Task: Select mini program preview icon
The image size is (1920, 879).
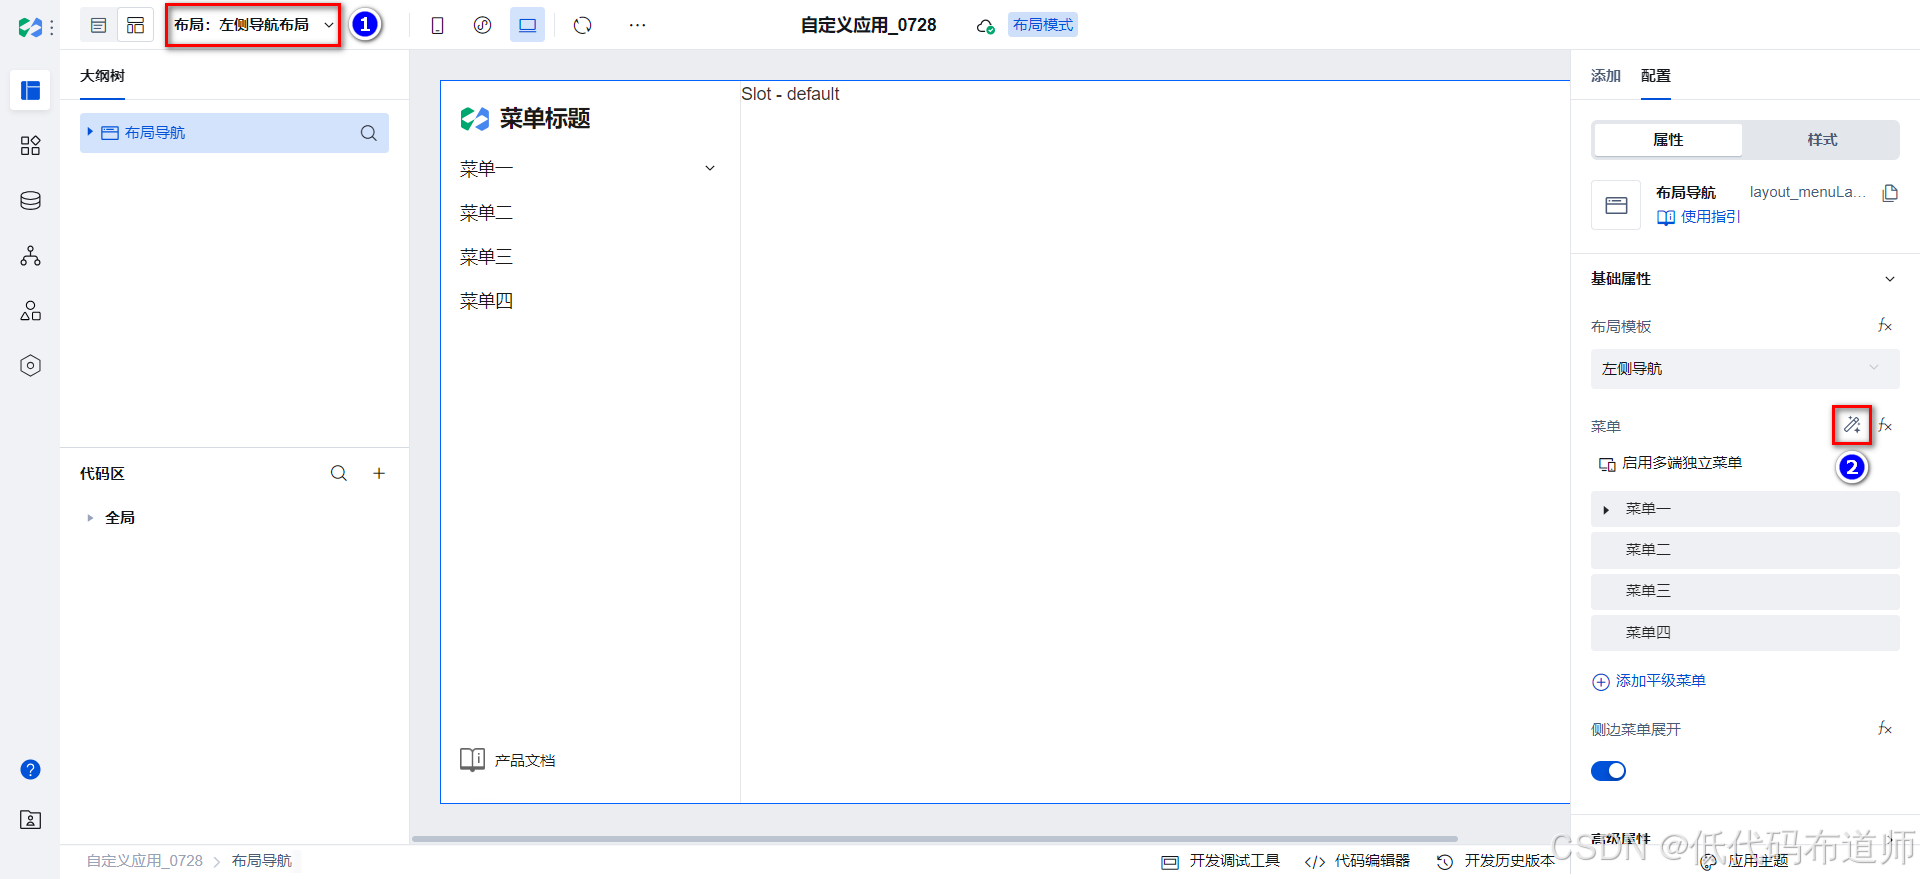Action: (482, 25)
